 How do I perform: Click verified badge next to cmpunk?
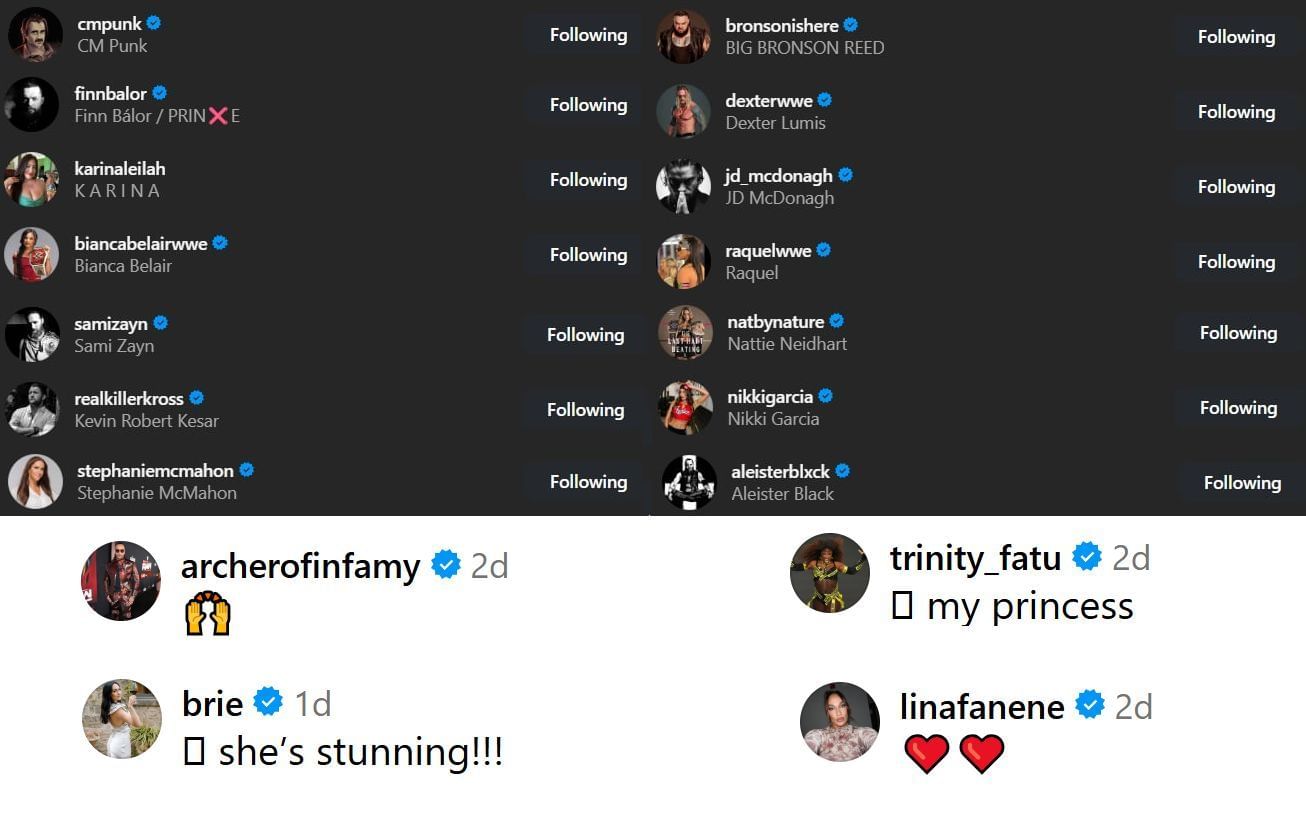(x=154, y=23)
